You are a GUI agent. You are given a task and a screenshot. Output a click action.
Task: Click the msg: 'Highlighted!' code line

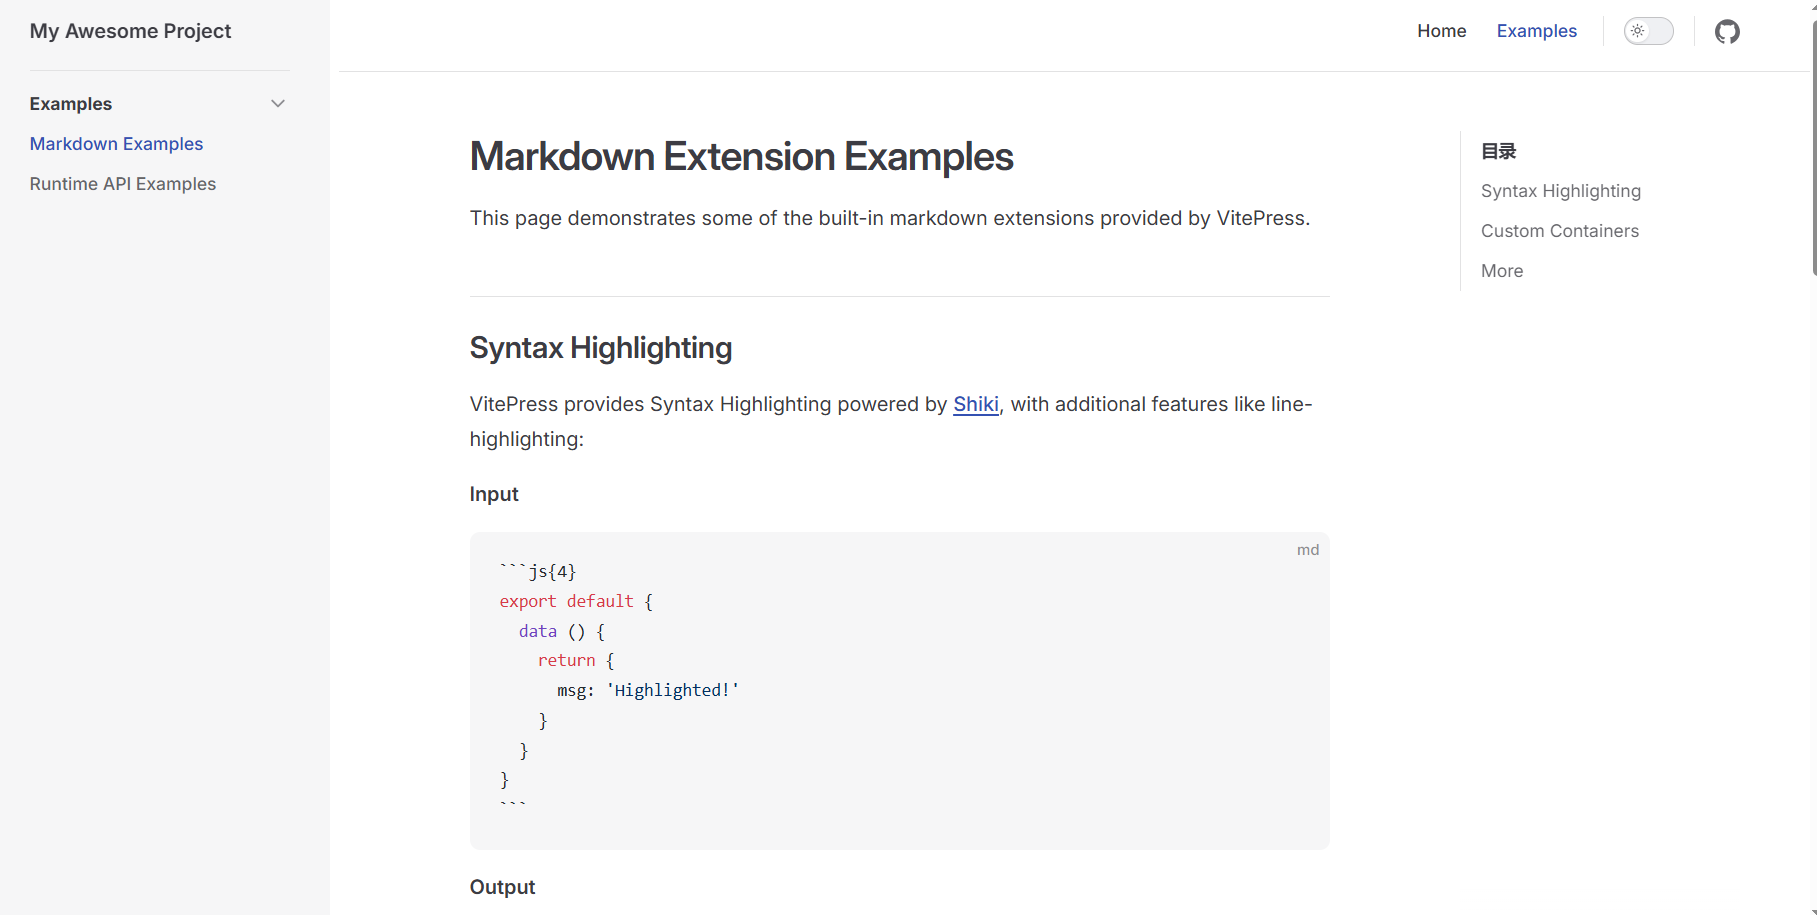pyautogui.click(x=648, y=690)
